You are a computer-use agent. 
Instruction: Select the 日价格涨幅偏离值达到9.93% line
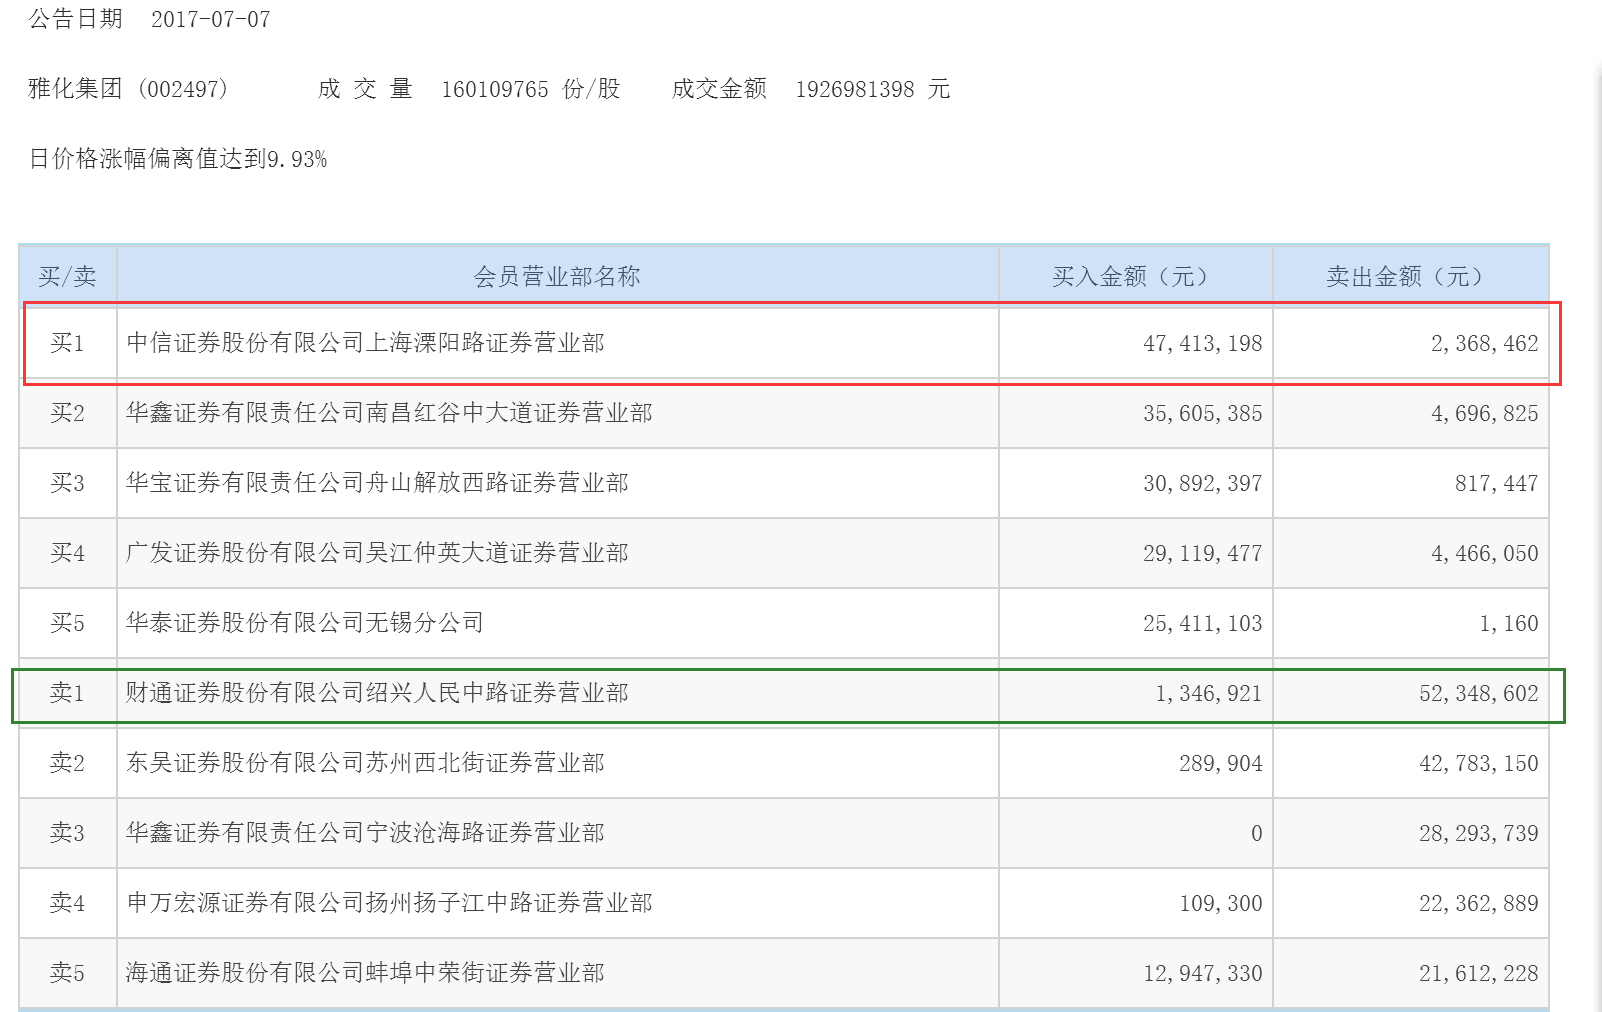point(178,159)
